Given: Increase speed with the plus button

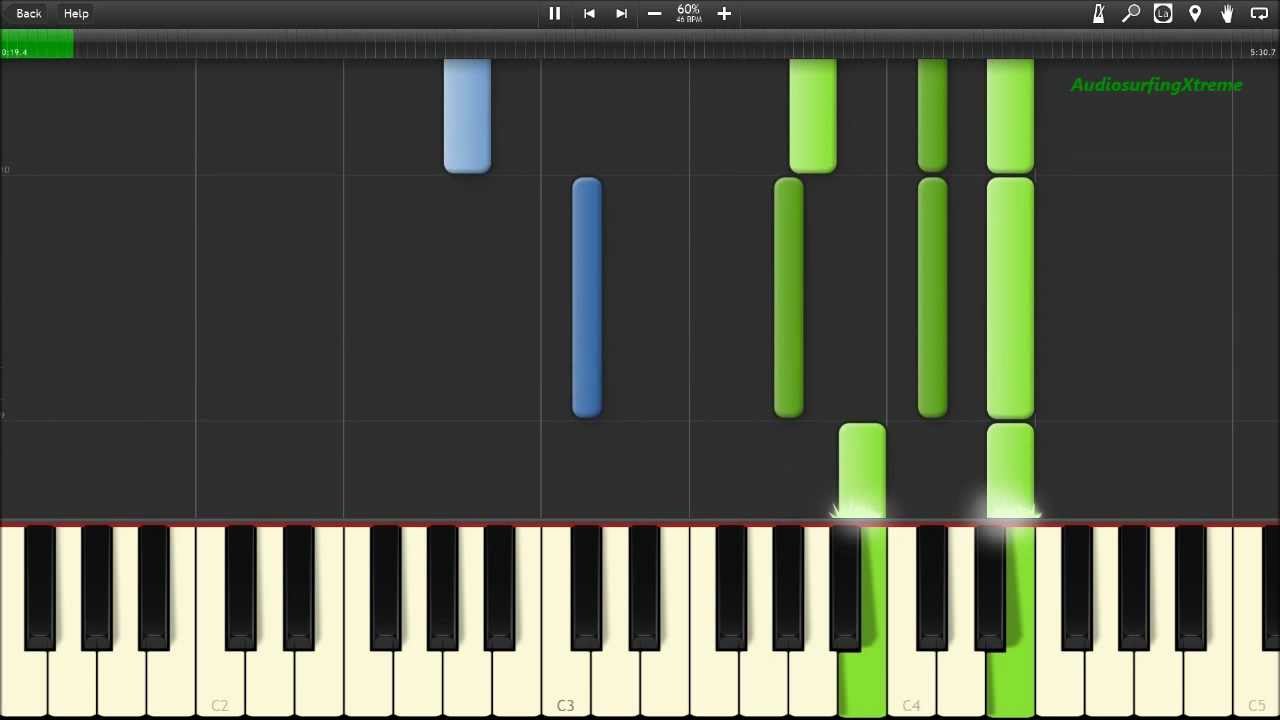Looking at the screenshot, I should tap(724, 14).
